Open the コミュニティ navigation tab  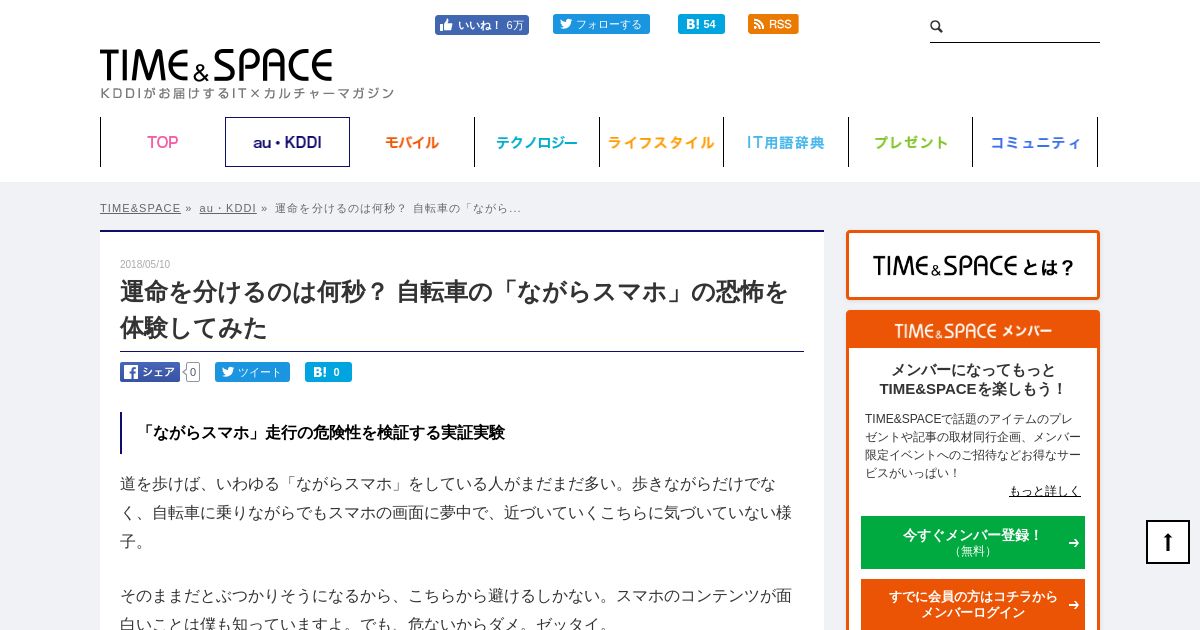click(x=1035, y=142)
